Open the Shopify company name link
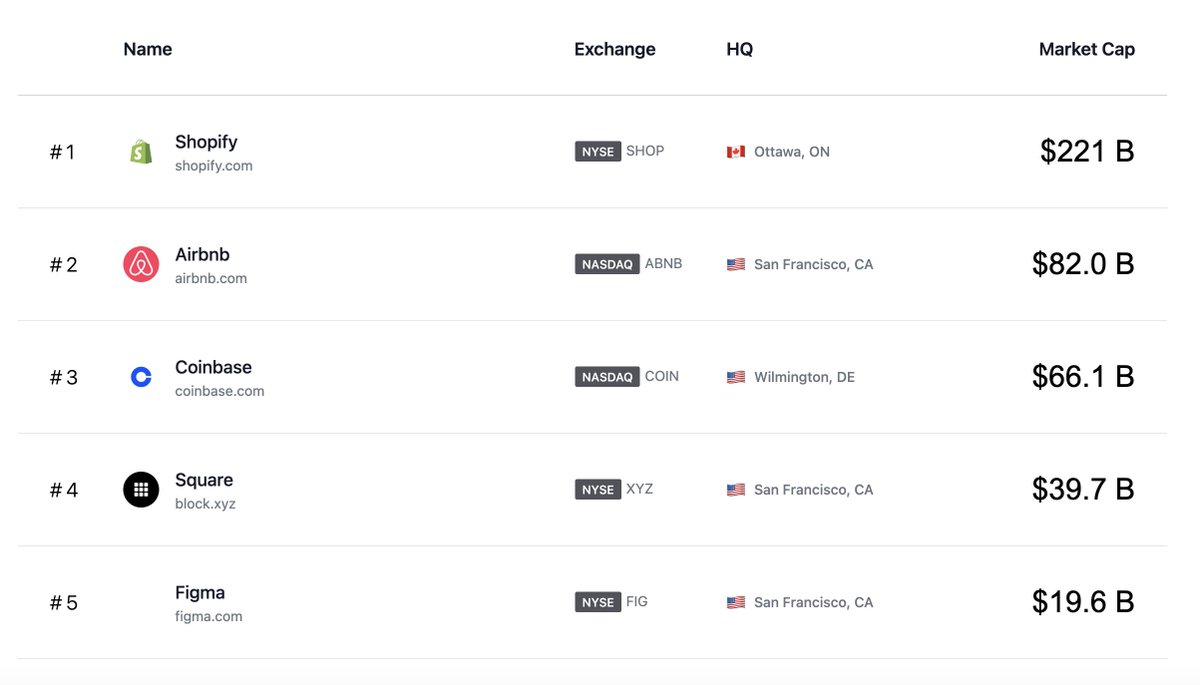 [x=206, y=142]
